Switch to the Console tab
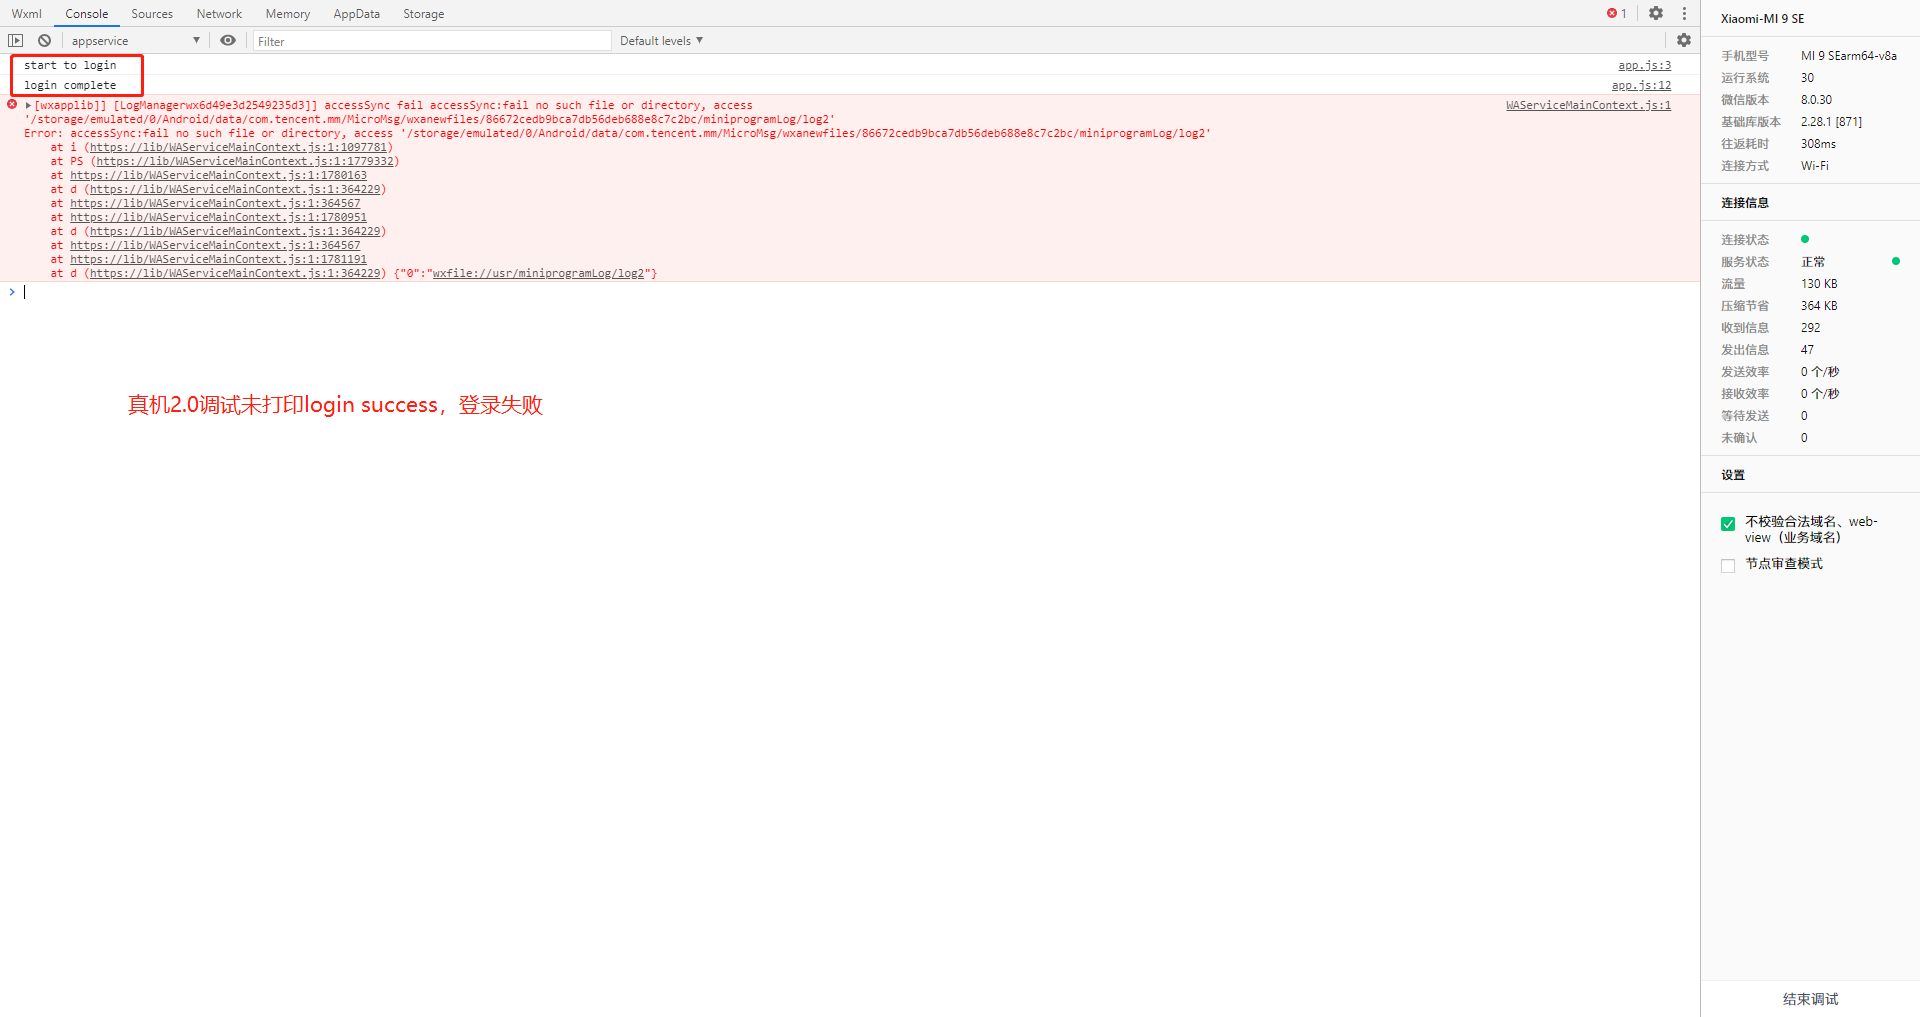 point(87,14)
